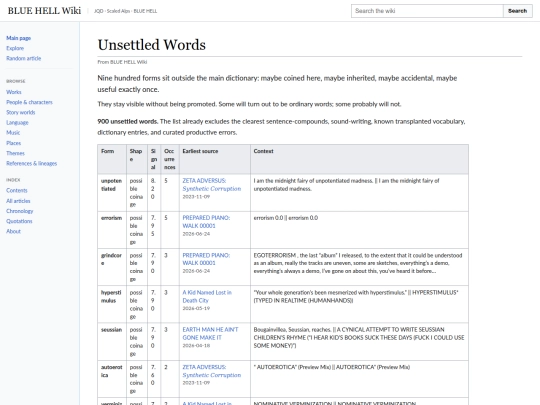Select the word errorism in Form column
The width and height of the screenshot is (540, 405).
(111, 218)
